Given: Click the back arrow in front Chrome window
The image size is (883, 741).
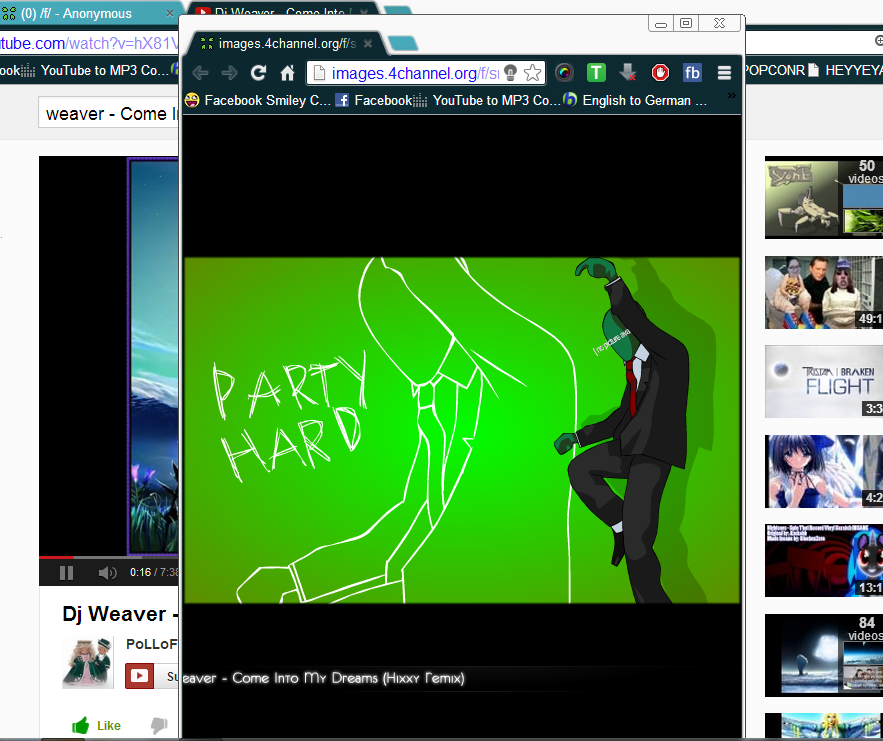Looking at the screenshot, I should pos(200,73).
